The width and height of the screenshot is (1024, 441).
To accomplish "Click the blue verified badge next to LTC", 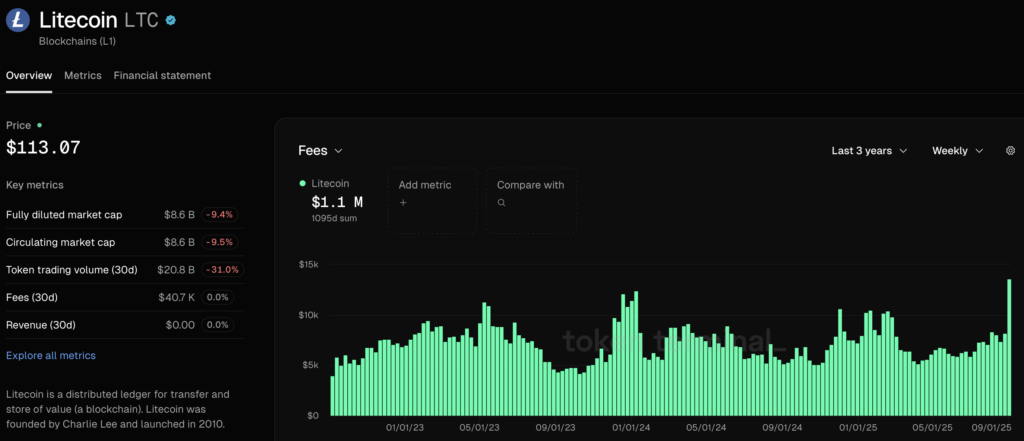I will click(x=170, y=20).
